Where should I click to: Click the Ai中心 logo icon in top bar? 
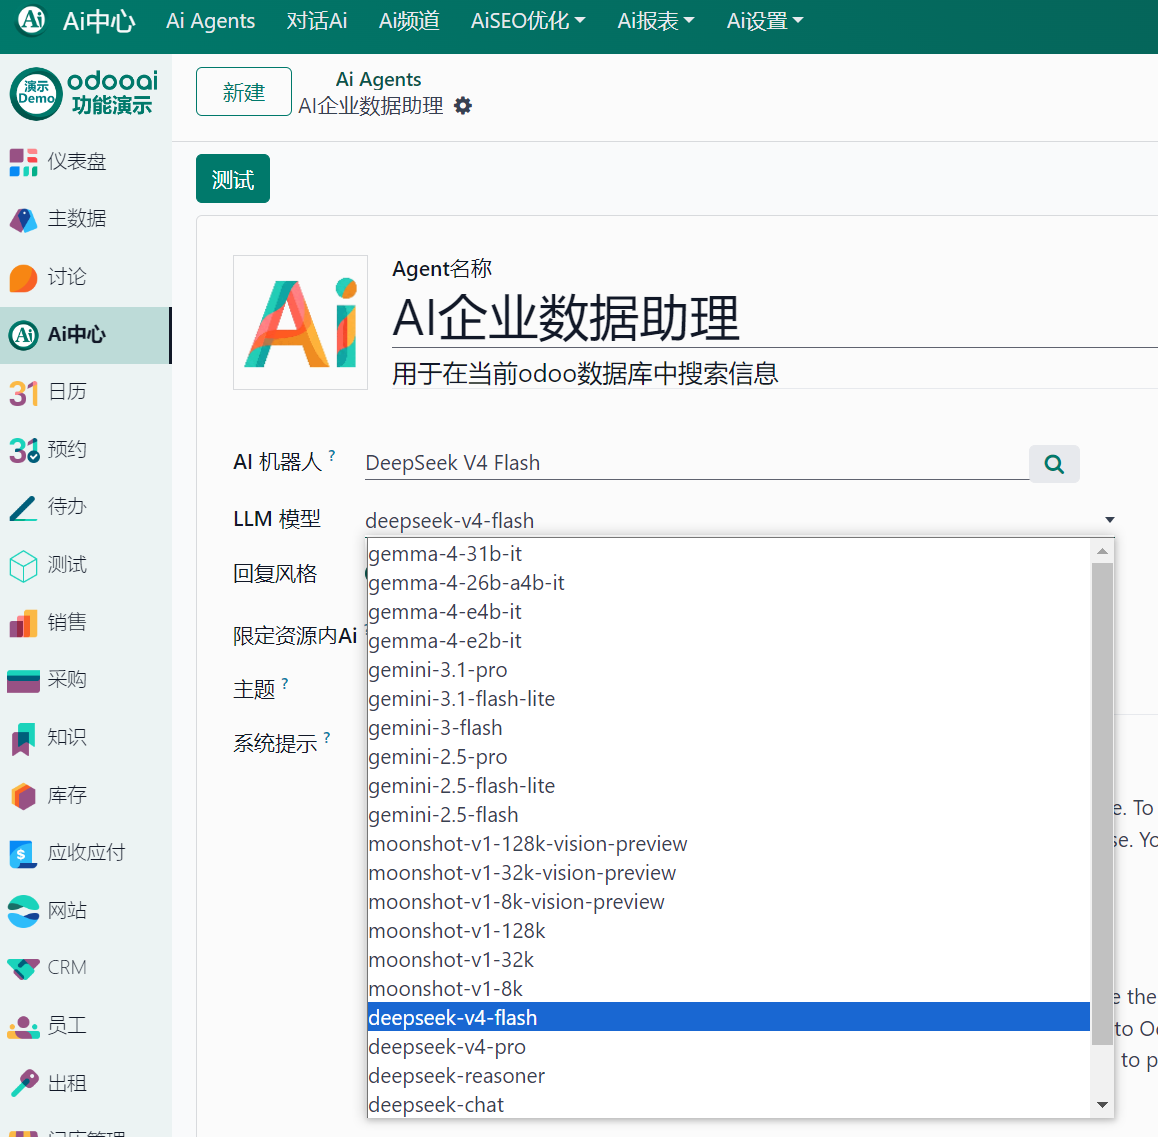click(x=32, y=20)
